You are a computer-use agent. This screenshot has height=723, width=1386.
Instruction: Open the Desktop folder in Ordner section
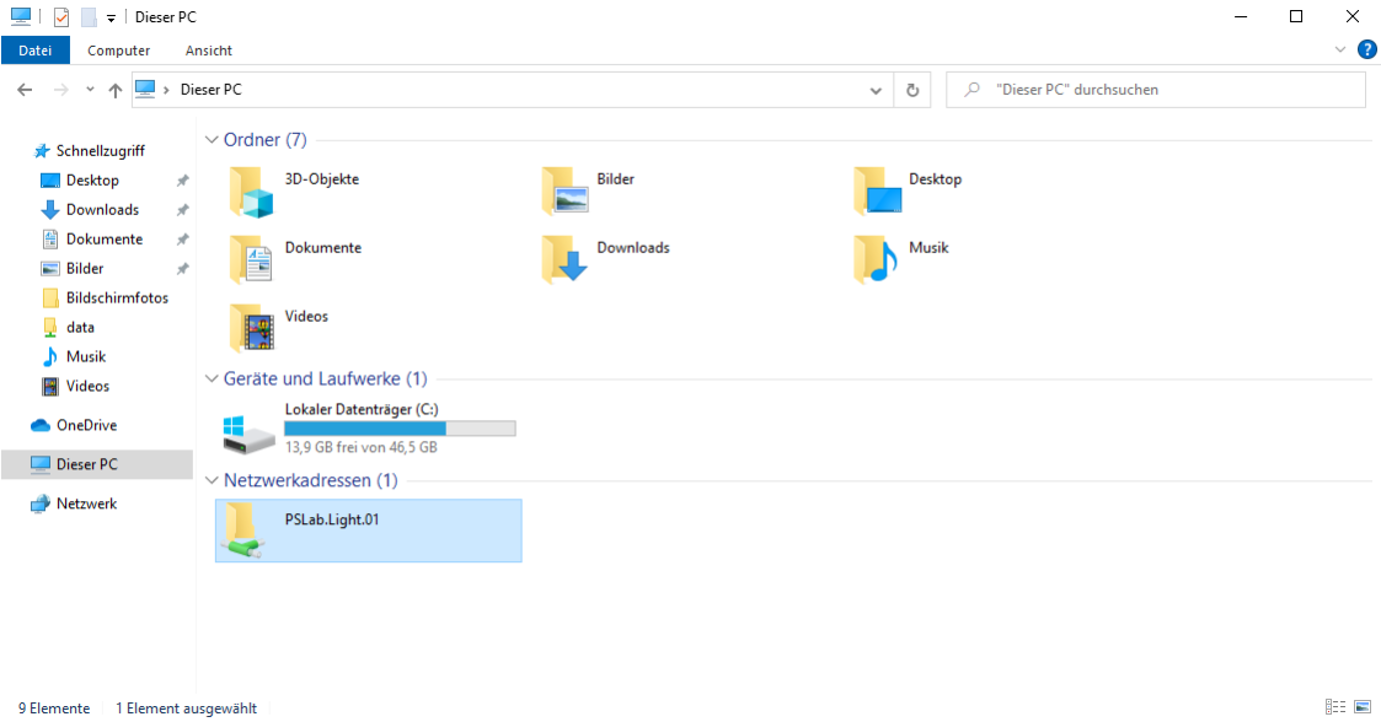[878, 191]
